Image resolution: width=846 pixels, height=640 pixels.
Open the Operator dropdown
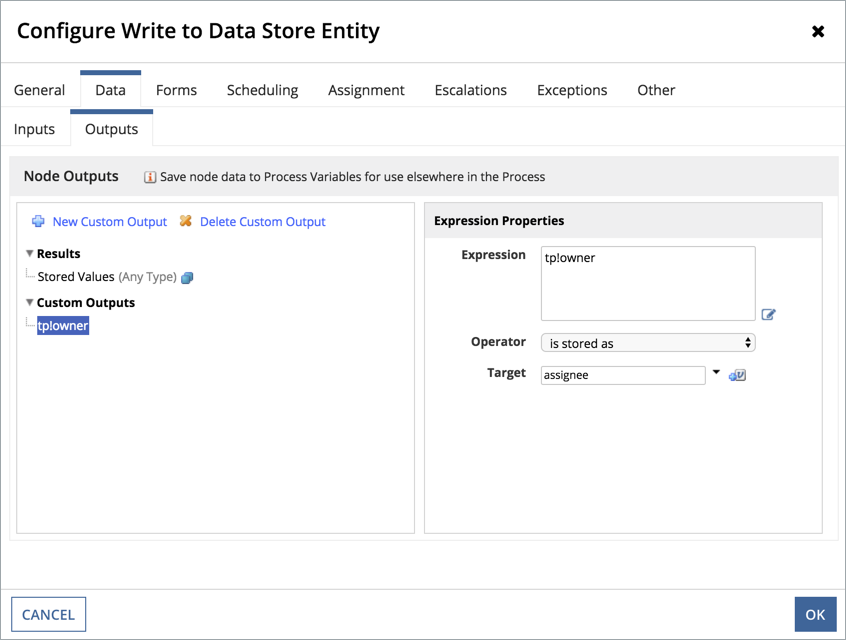point(647,343)
